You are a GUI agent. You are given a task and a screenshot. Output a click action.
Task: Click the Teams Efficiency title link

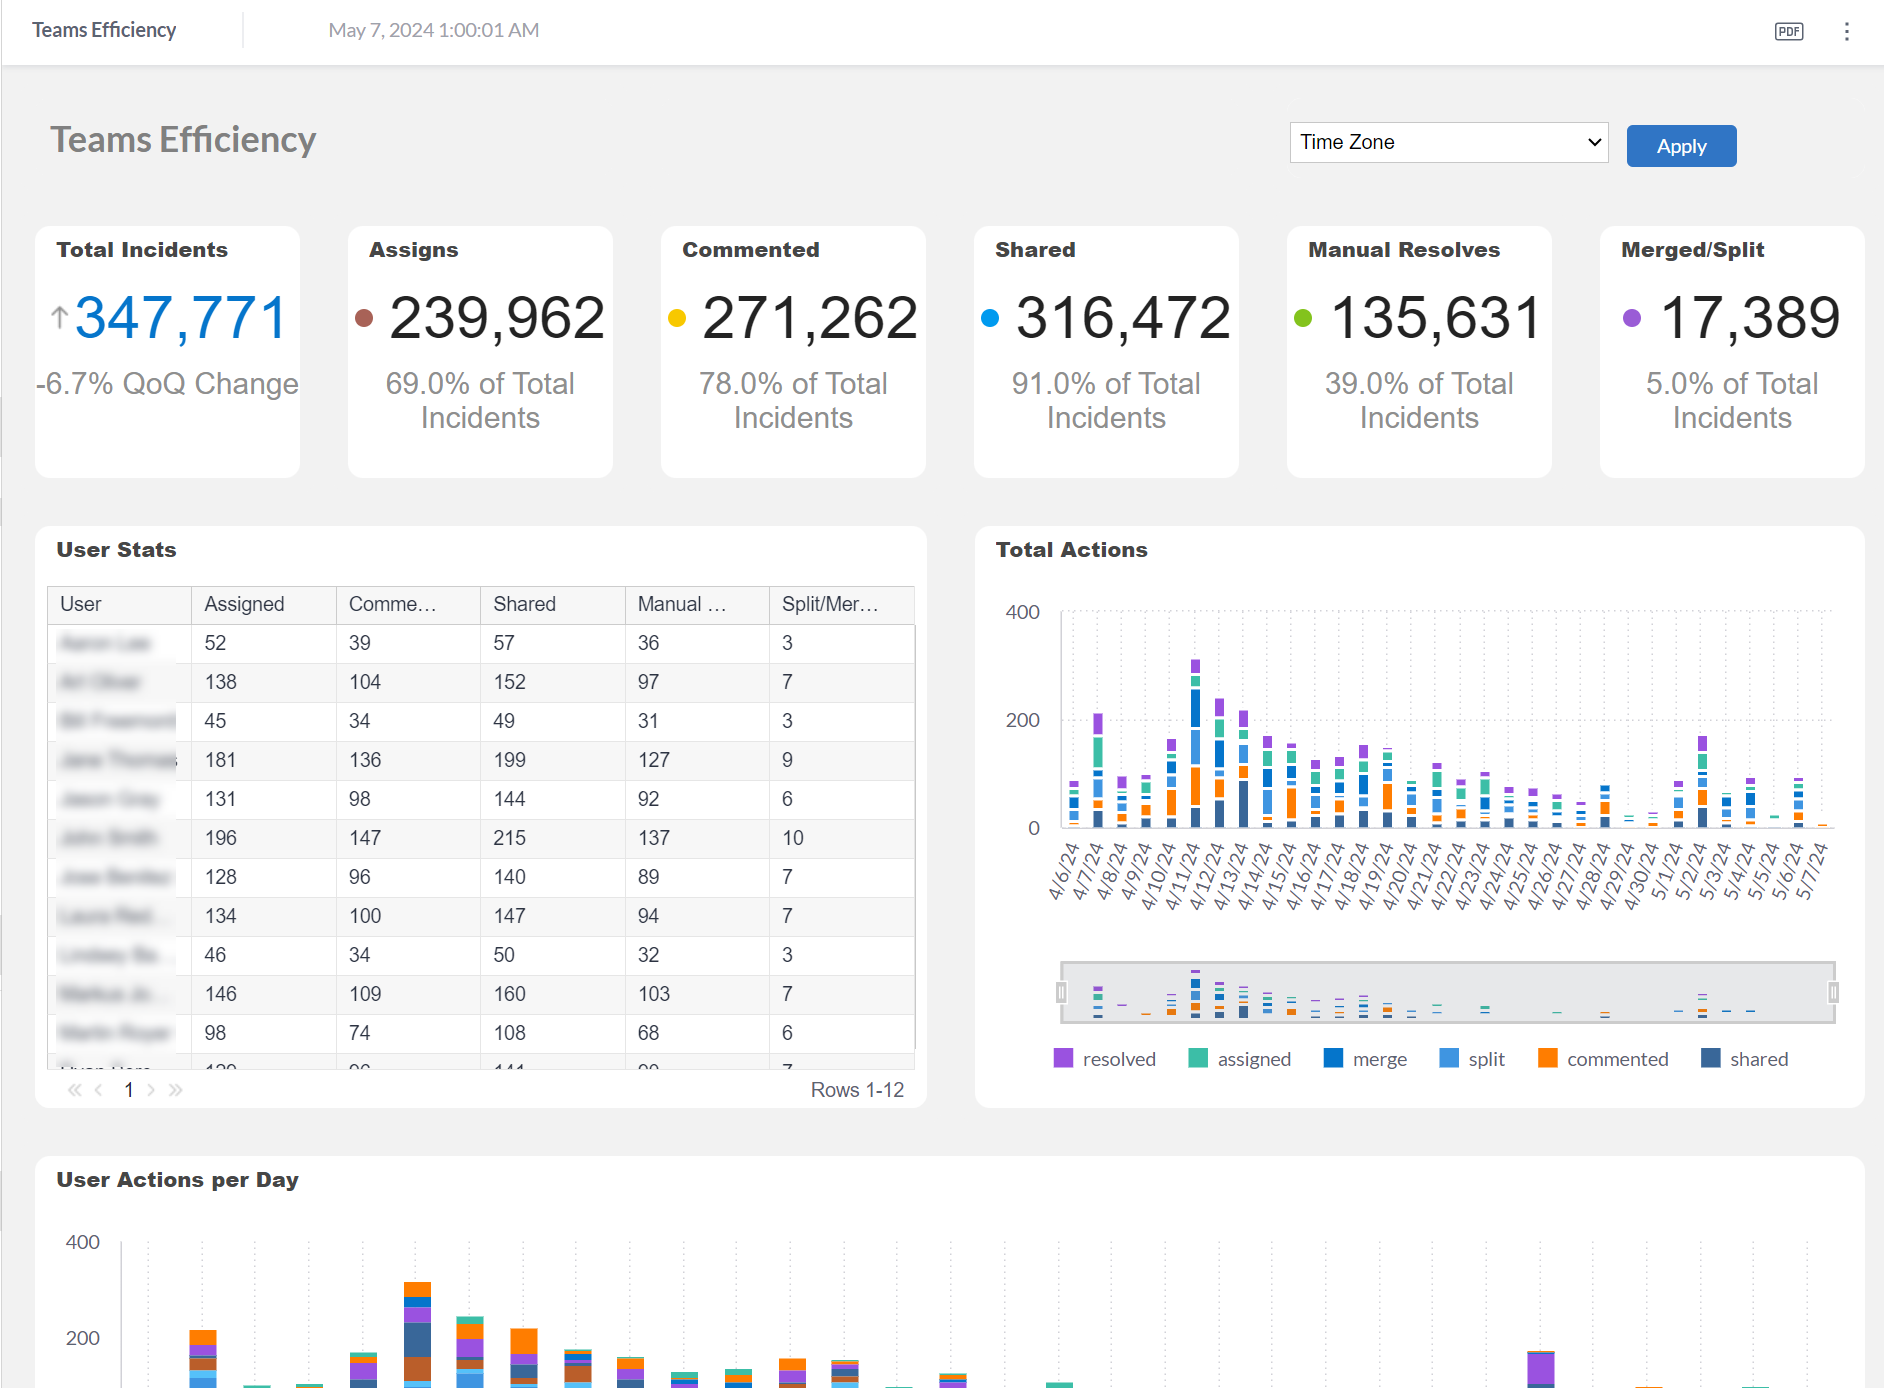(104, 29)
